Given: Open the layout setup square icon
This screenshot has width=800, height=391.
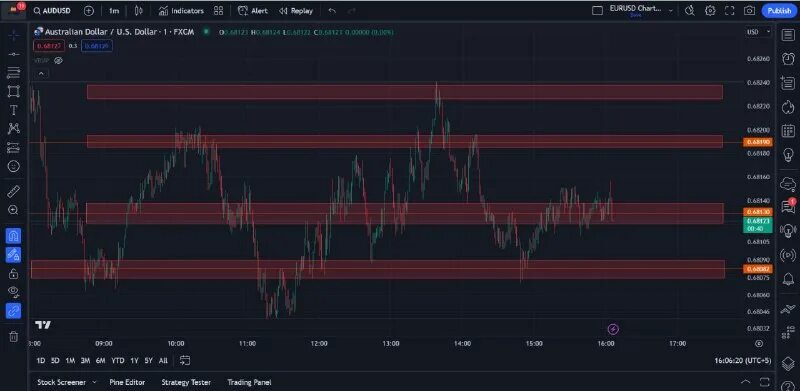Looking at the screenshot, I should tap(597, 11).
